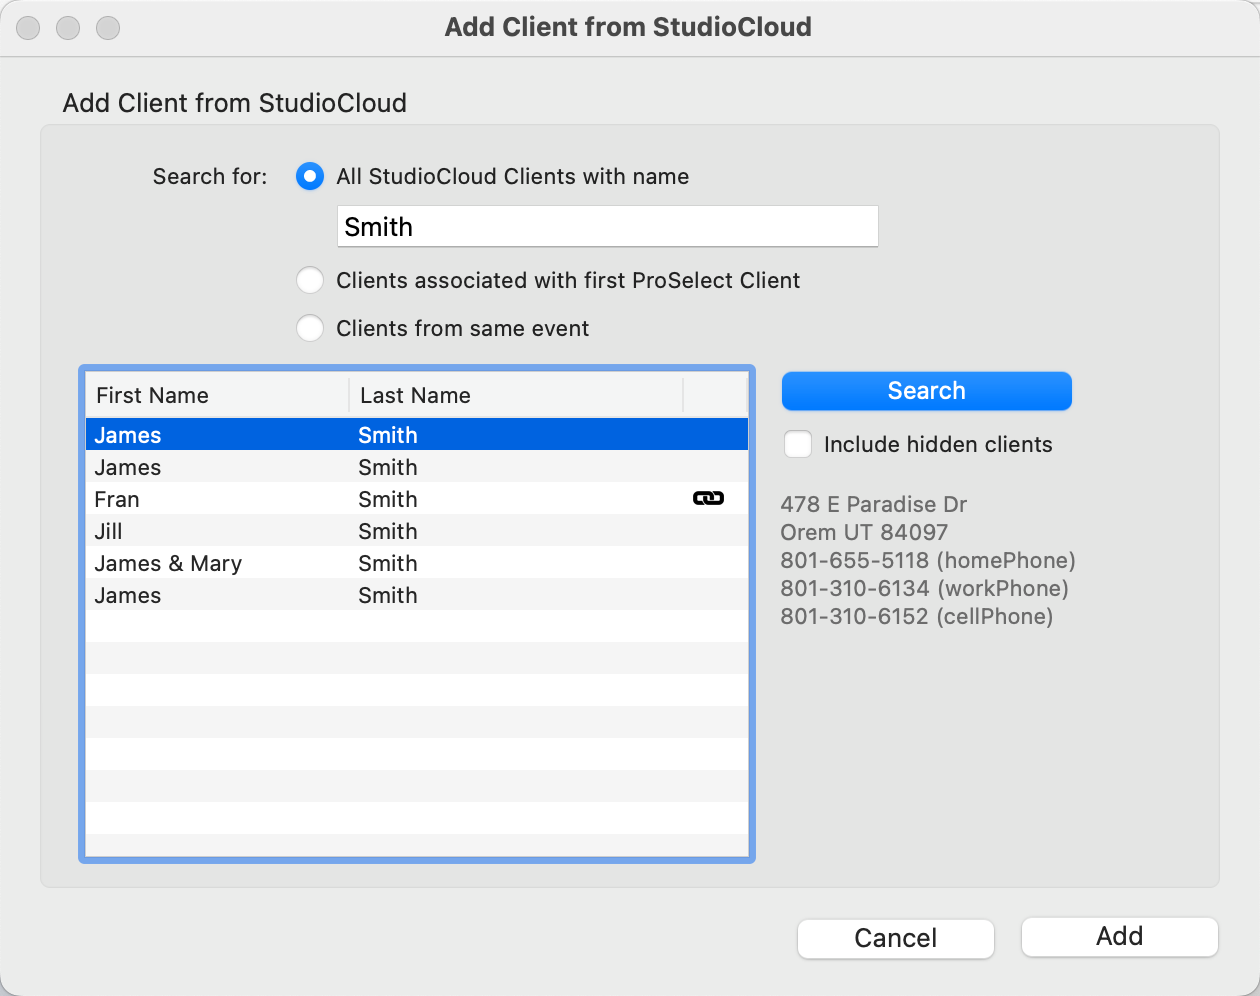Select the highlighted James Smith row
Viewport: 1260px width, 996px height.
[x=416, y=435]
